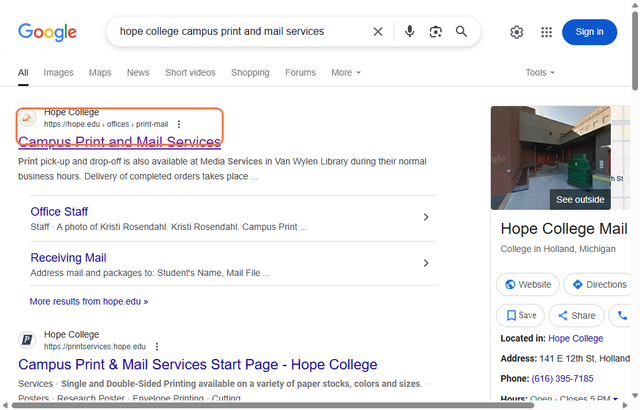Screen dimensions: 640x410
Task: Open the Hope College located-in link
Action: pos(576,338)
